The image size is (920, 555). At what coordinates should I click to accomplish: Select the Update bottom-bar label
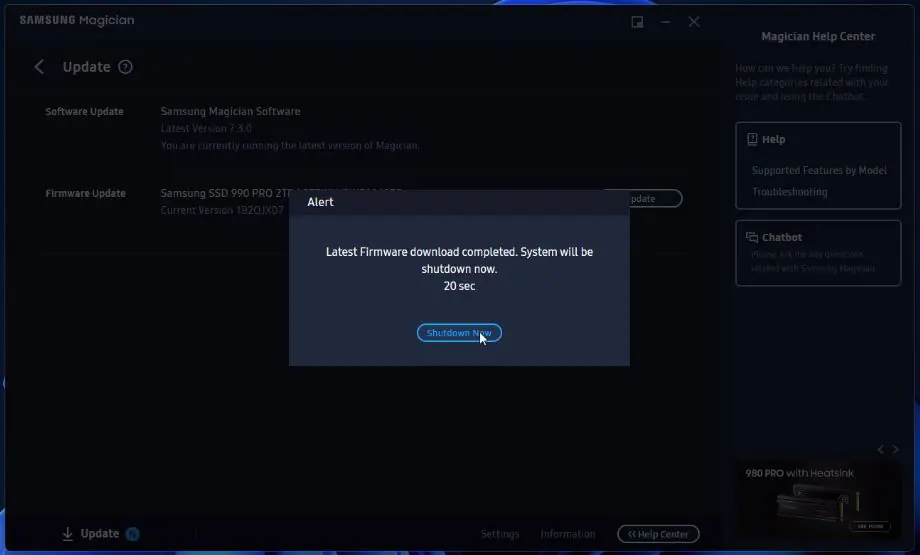coord(100,533)
